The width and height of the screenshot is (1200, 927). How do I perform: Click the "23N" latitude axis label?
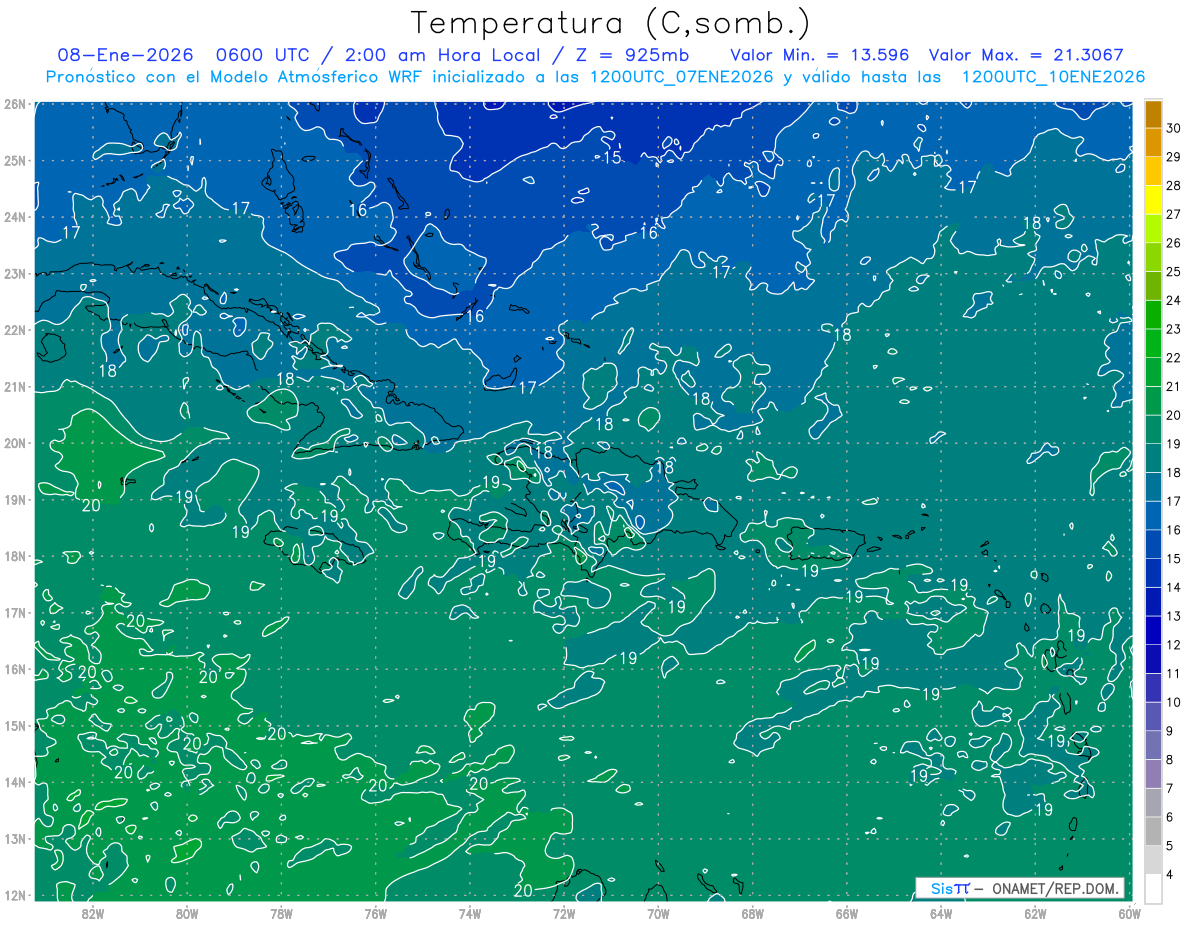(15, 273)
